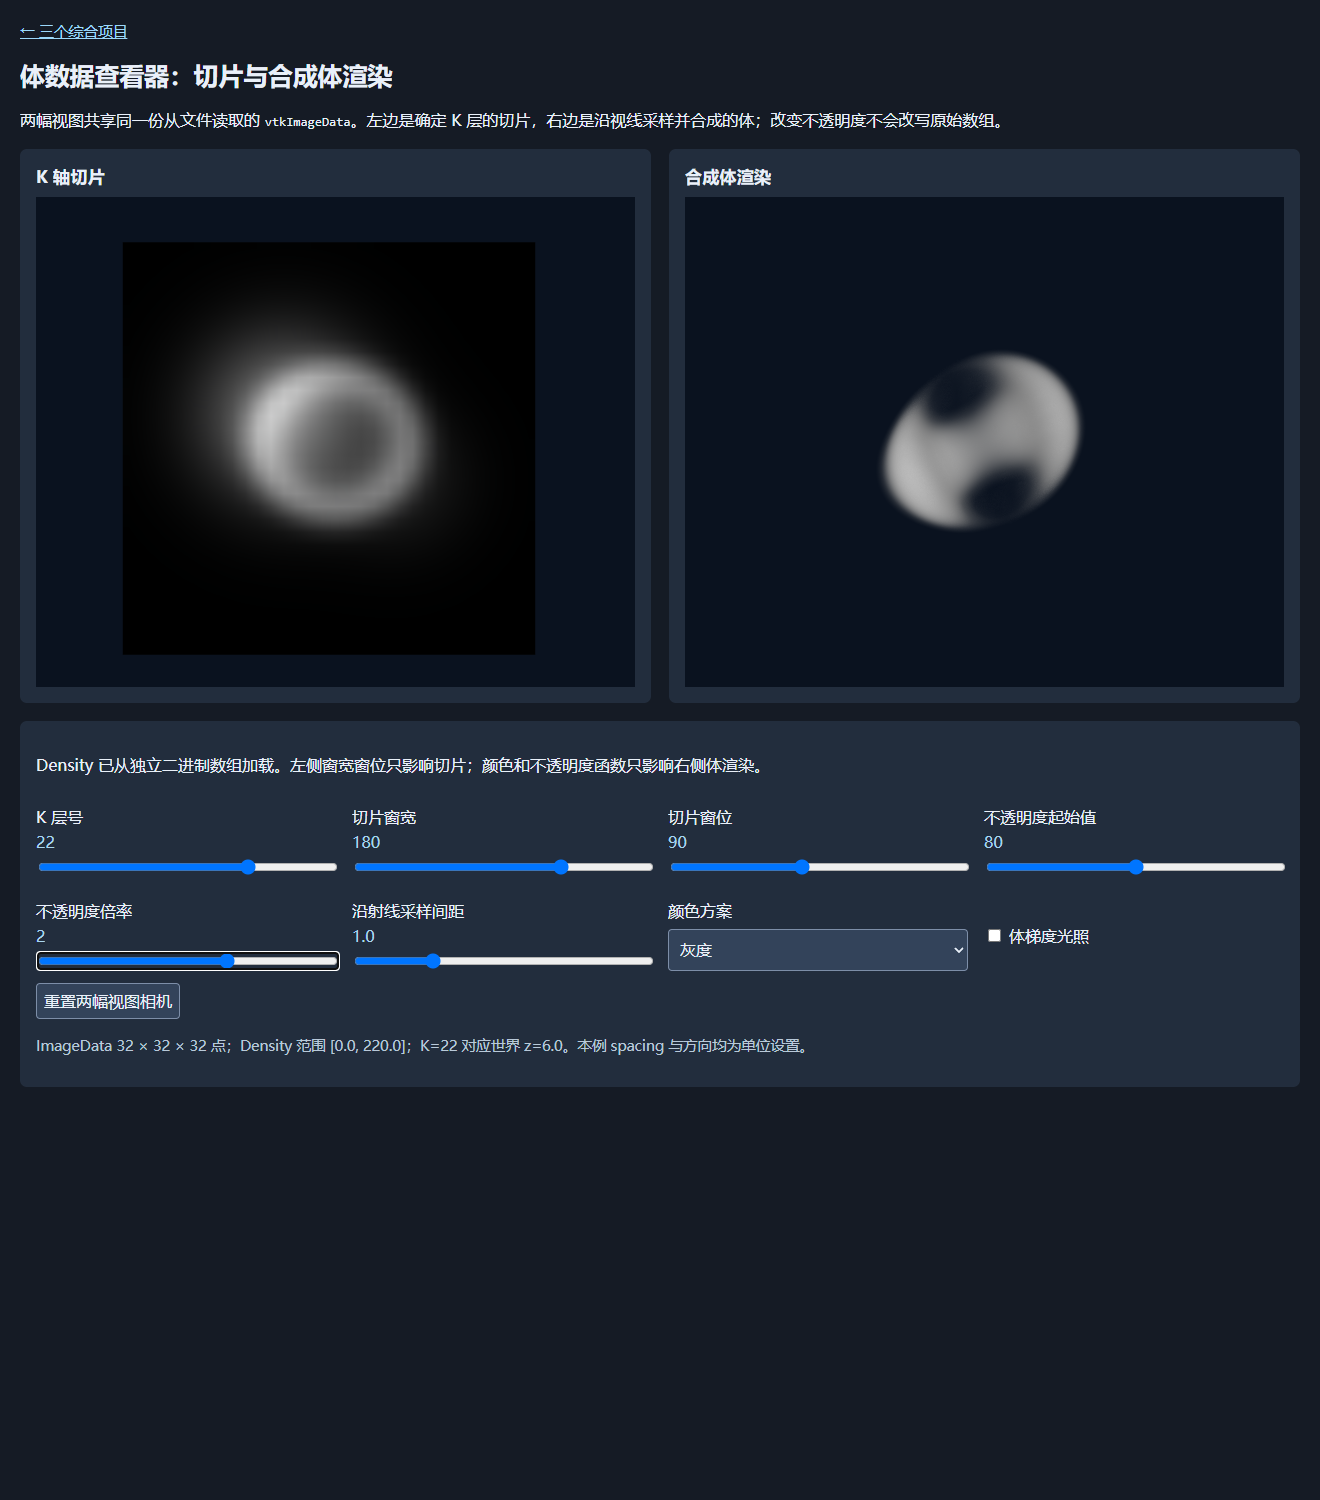Click the 合成体渲染 panel heading
The height and width of the screenshot is (1500, 1320).
point(728,177)
